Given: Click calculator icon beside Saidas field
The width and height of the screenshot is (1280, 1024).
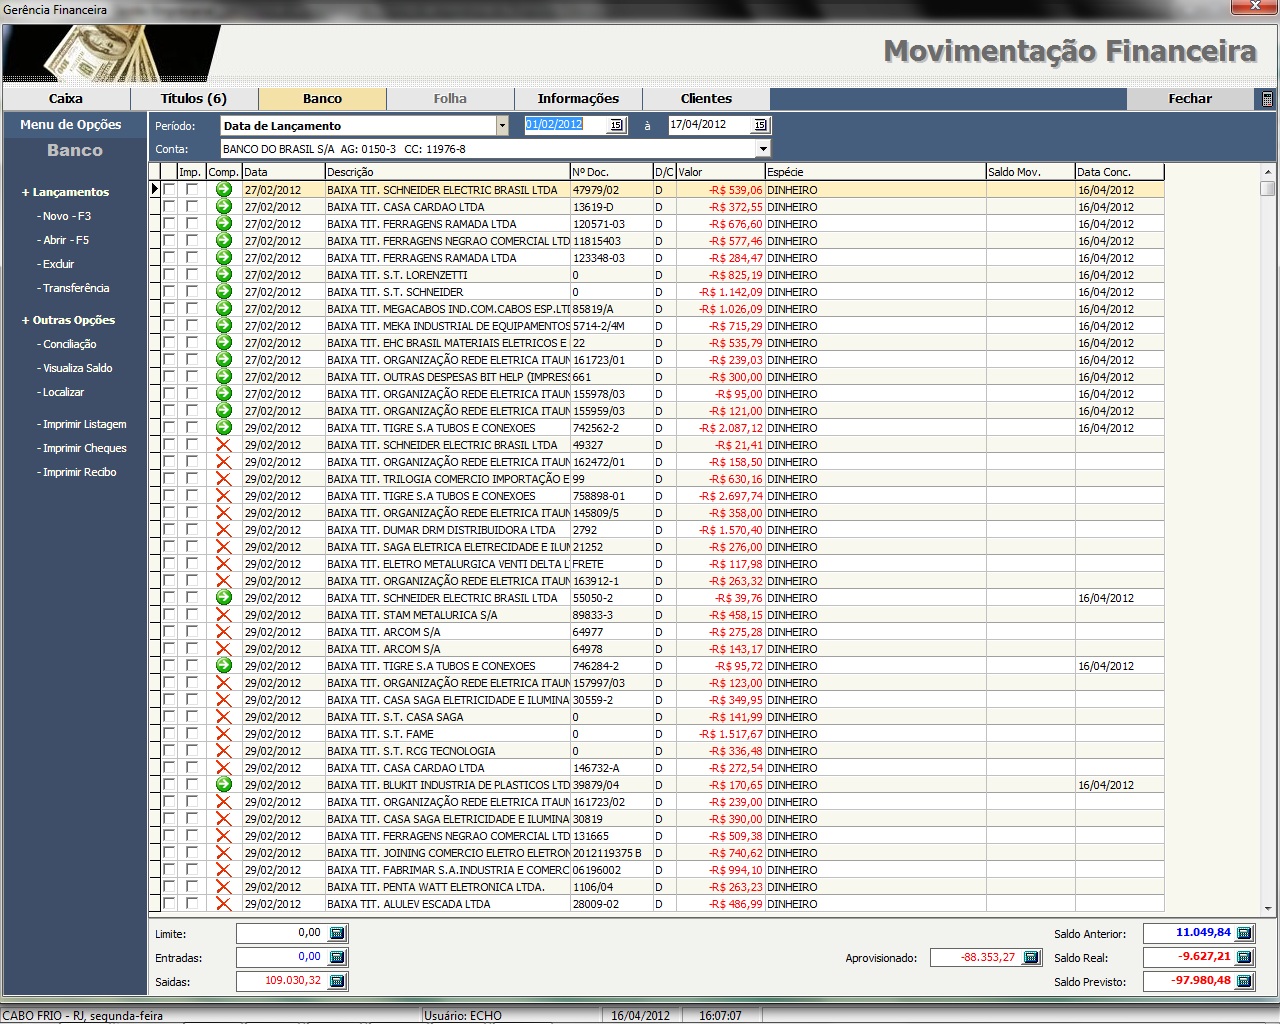Looking at the screenshot, I should tap(337, 981).
